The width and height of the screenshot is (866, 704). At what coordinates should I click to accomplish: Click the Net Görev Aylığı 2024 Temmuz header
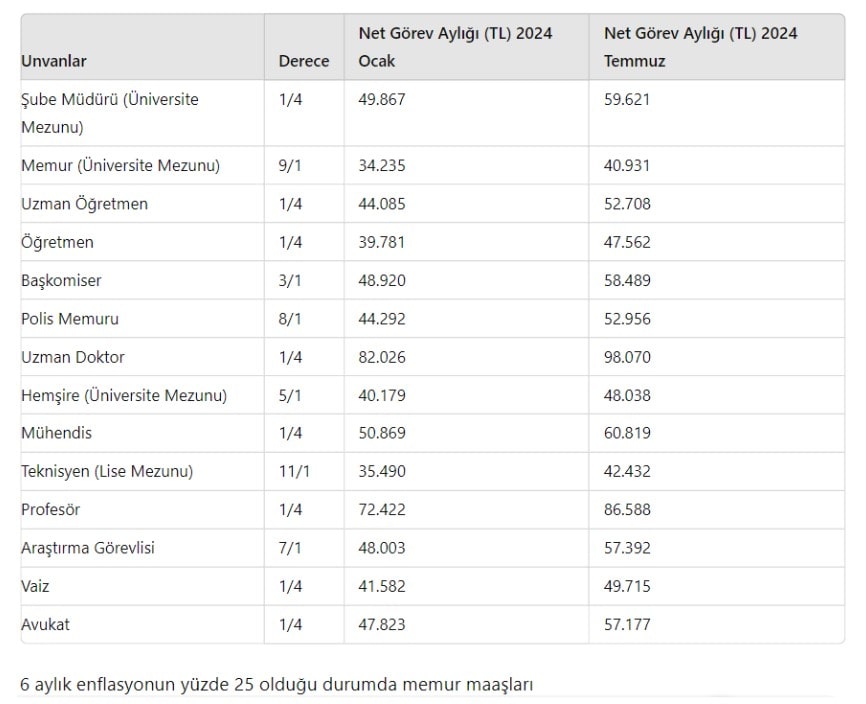point(700,47)
